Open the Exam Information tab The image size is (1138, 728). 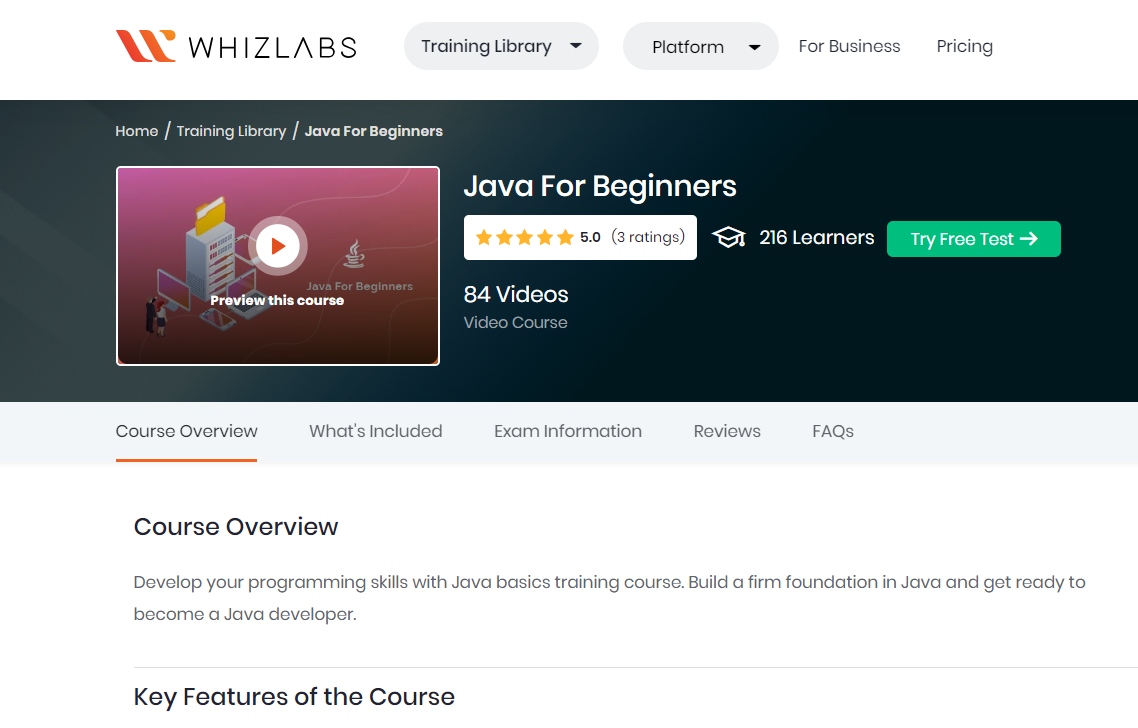click(568, 431)
